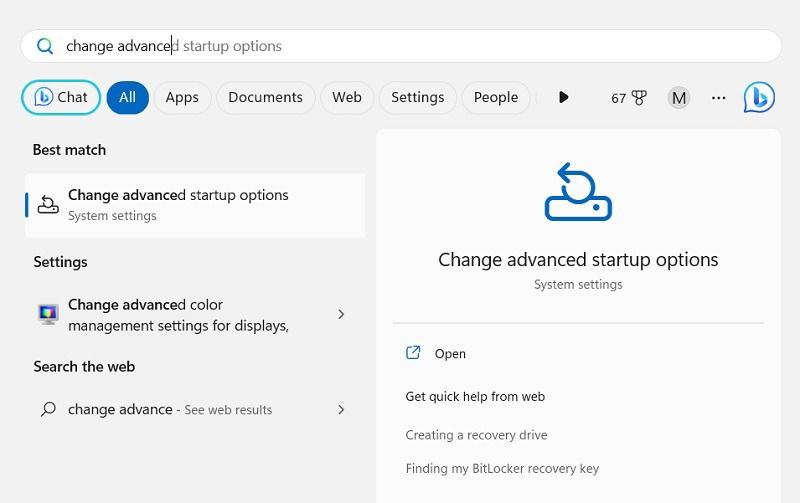The height and width of the screenshot is (503, 800).
Task: Click the recovery drive icon in Best match
Action: pos(48,205)
